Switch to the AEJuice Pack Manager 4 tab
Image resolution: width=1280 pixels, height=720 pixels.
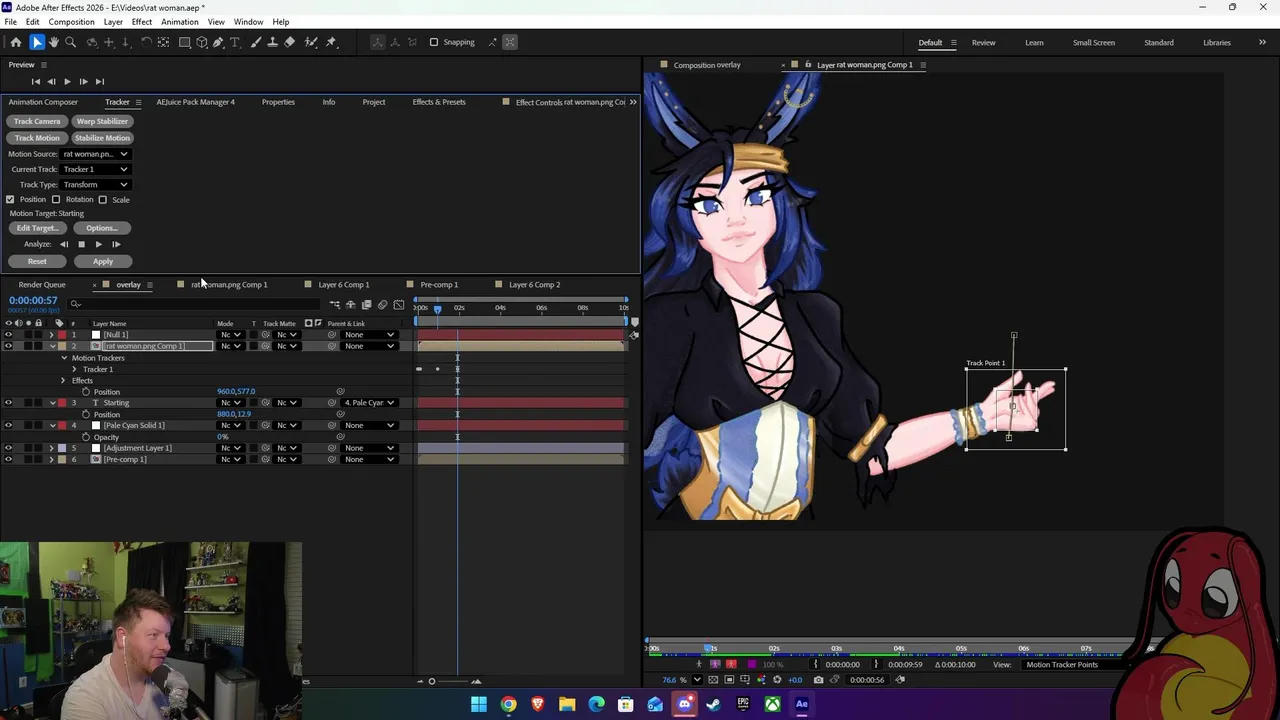click(196, 102)
